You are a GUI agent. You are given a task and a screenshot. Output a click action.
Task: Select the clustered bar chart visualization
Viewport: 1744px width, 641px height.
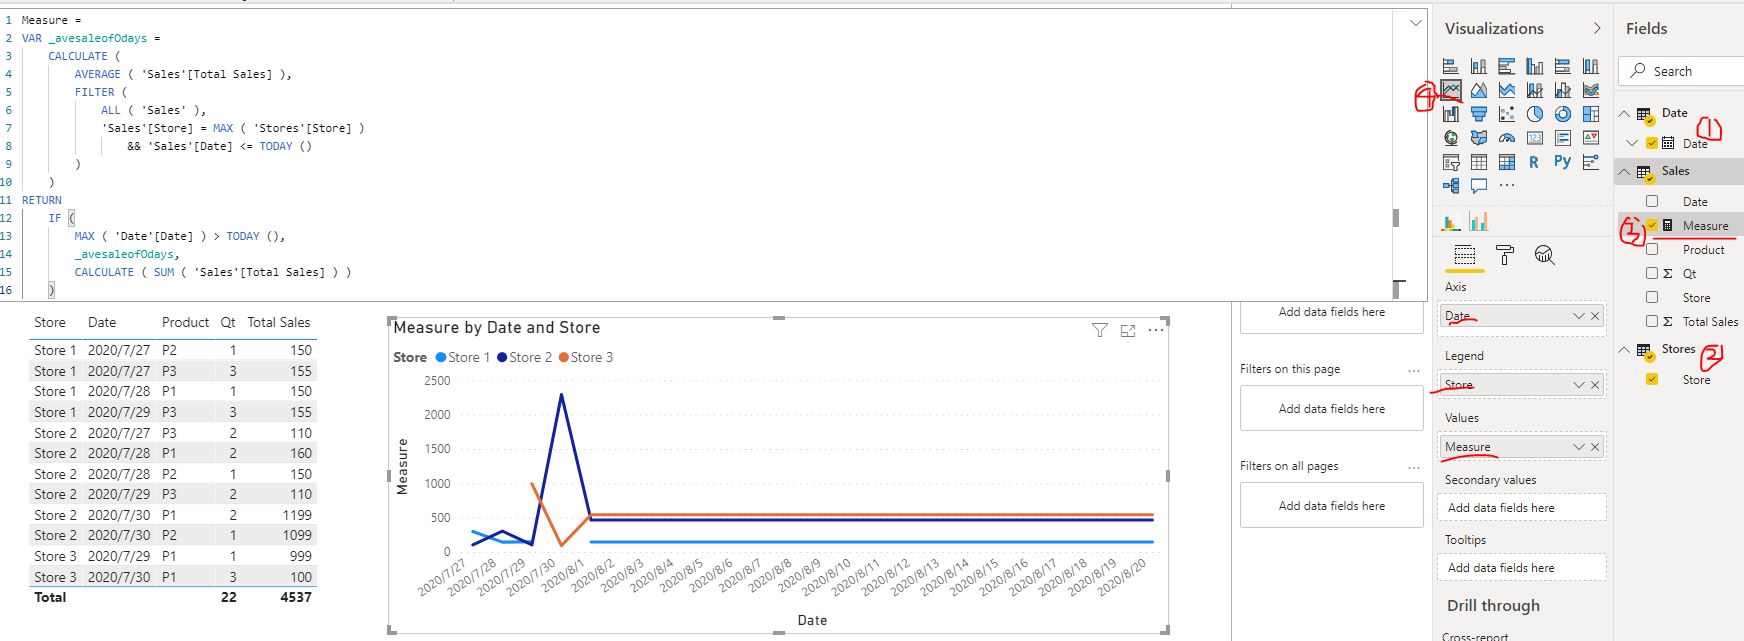click(1507, 66)
